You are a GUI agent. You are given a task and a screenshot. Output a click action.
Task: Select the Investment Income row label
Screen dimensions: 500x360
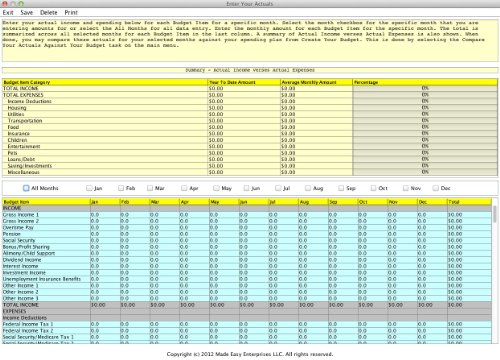pyautogui.click(x=24, y=273)
